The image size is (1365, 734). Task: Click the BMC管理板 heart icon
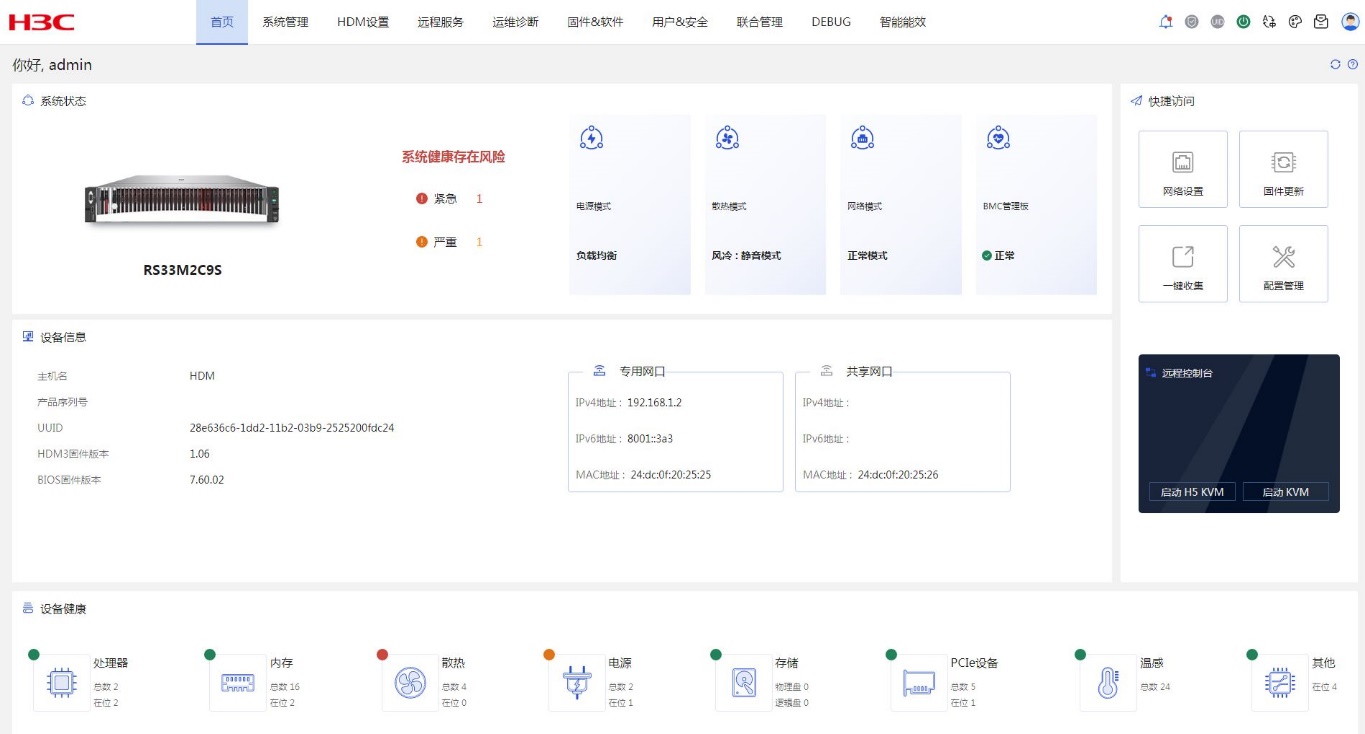(x=998, y=138)
